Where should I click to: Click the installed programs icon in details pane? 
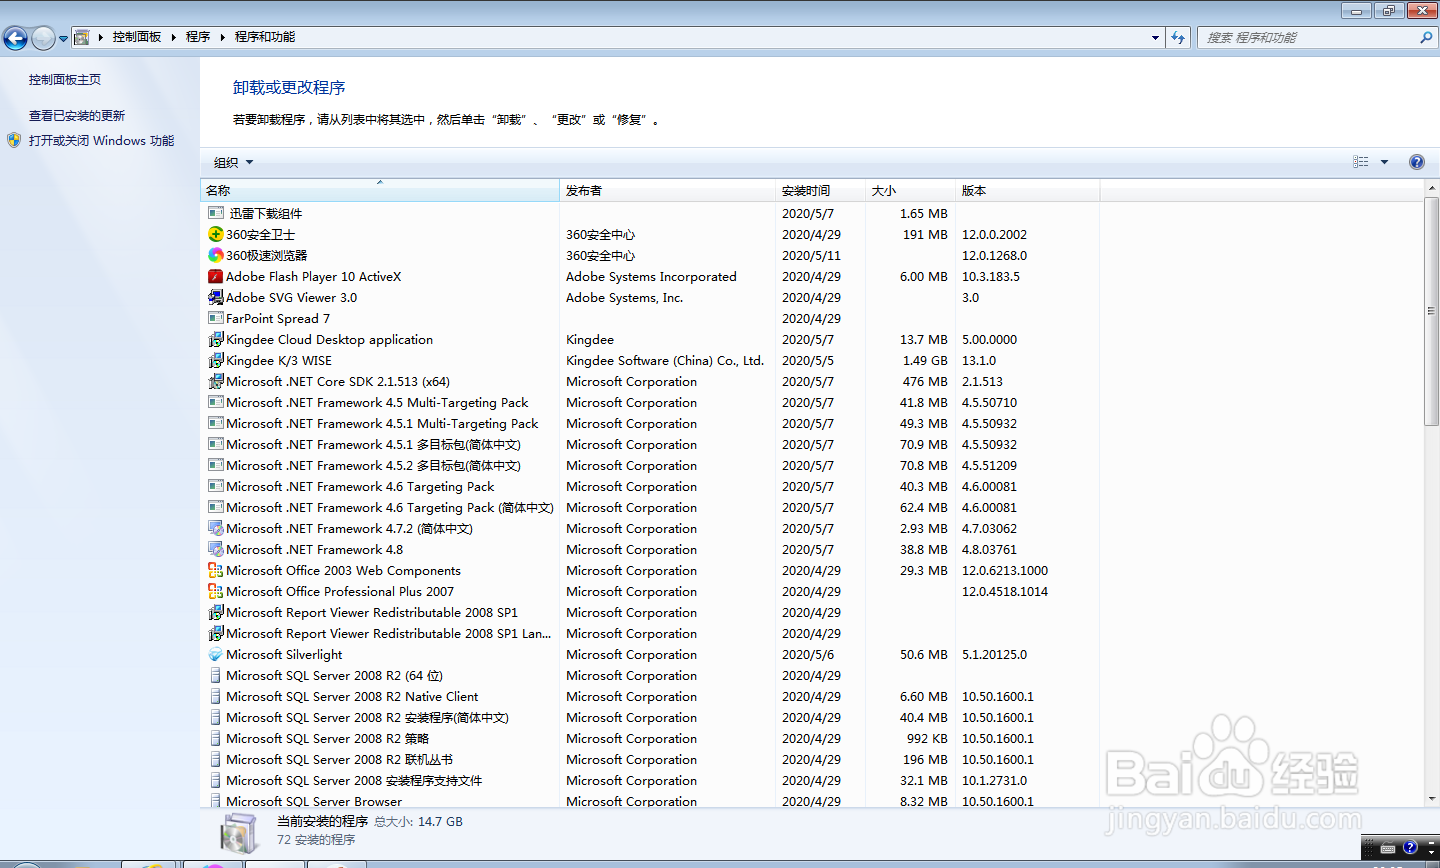tap(239, 833)
